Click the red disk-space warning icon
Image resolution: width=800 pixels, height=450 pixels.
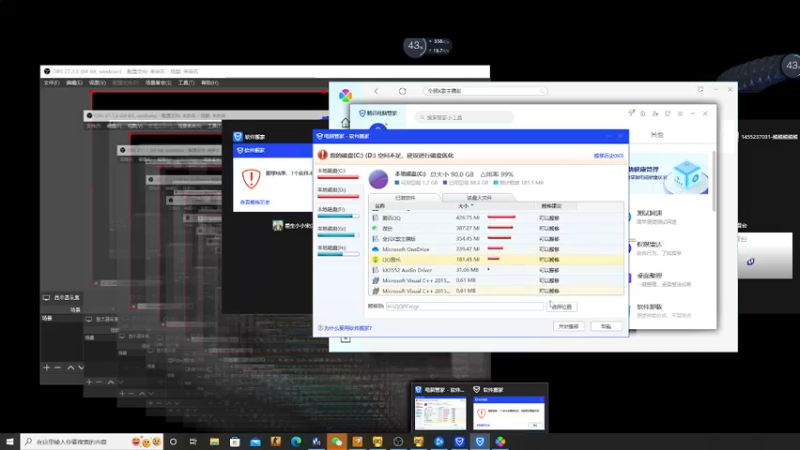coord(322,155)
